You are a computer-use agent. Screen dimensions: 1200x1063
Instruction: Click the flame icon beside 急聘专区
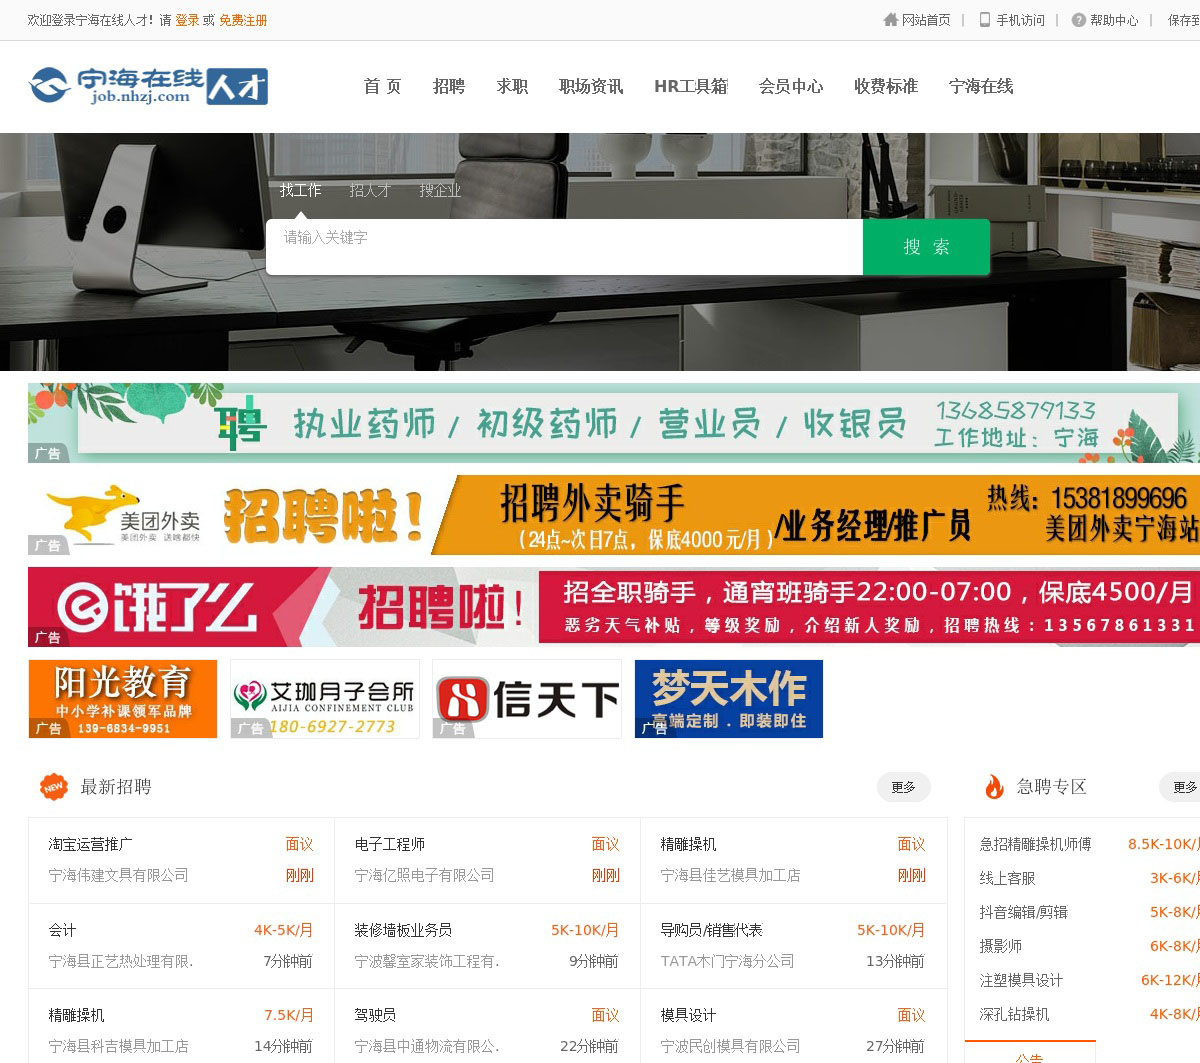click(x=994, y=787)
